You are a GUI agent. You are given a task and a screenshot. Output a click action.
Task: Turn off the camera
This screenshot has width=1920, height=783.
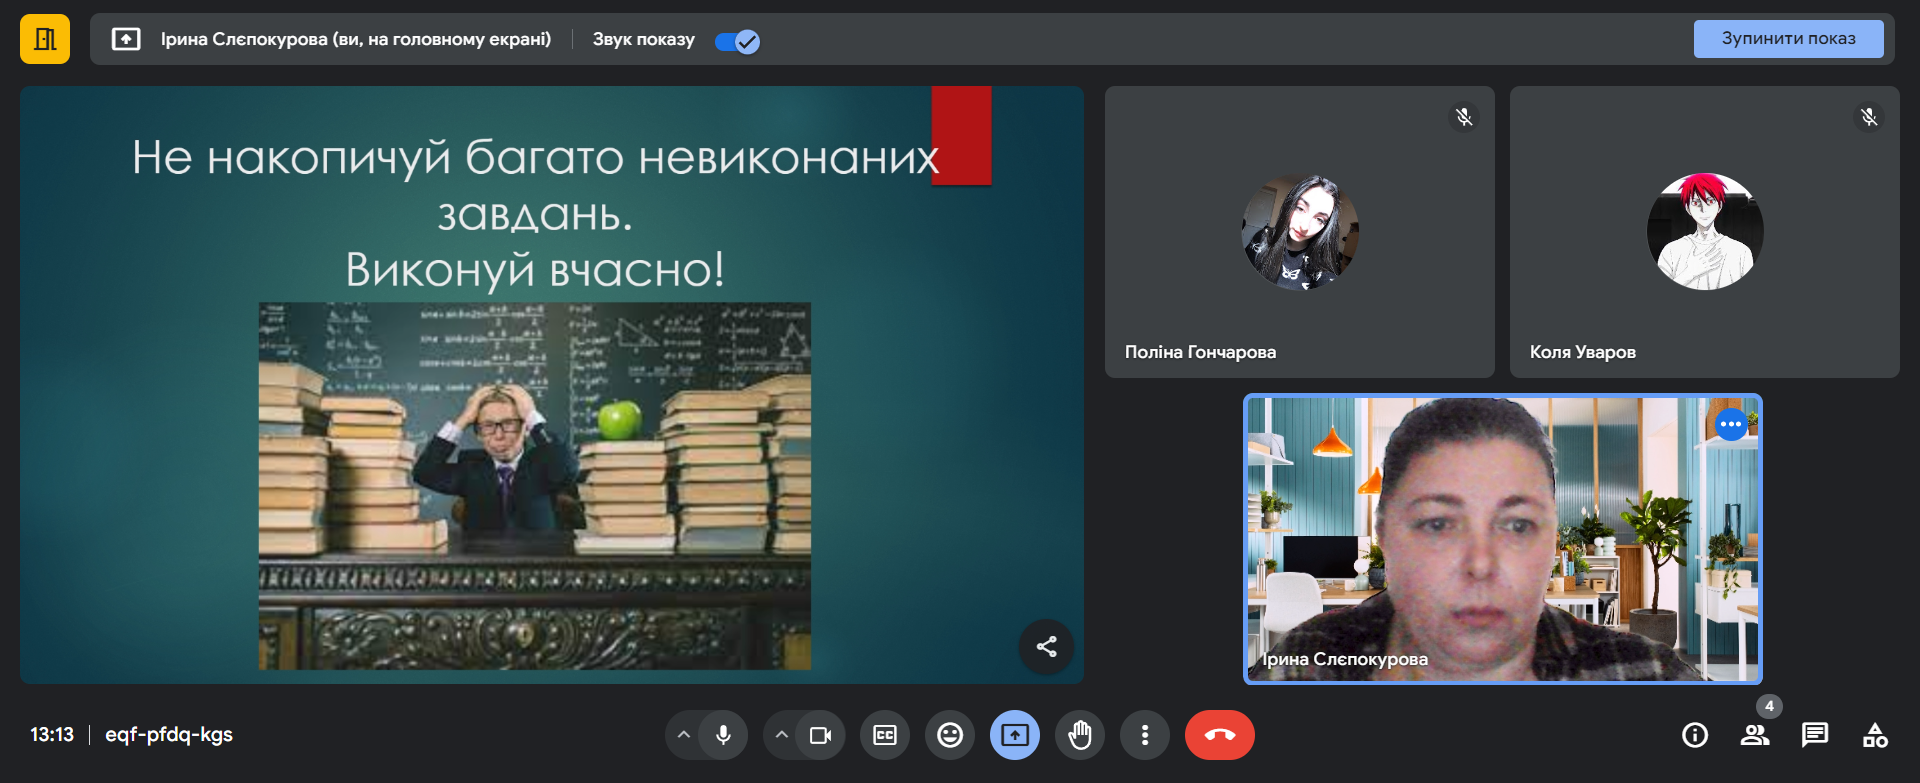pyautogui.click(x=820, y=735)
